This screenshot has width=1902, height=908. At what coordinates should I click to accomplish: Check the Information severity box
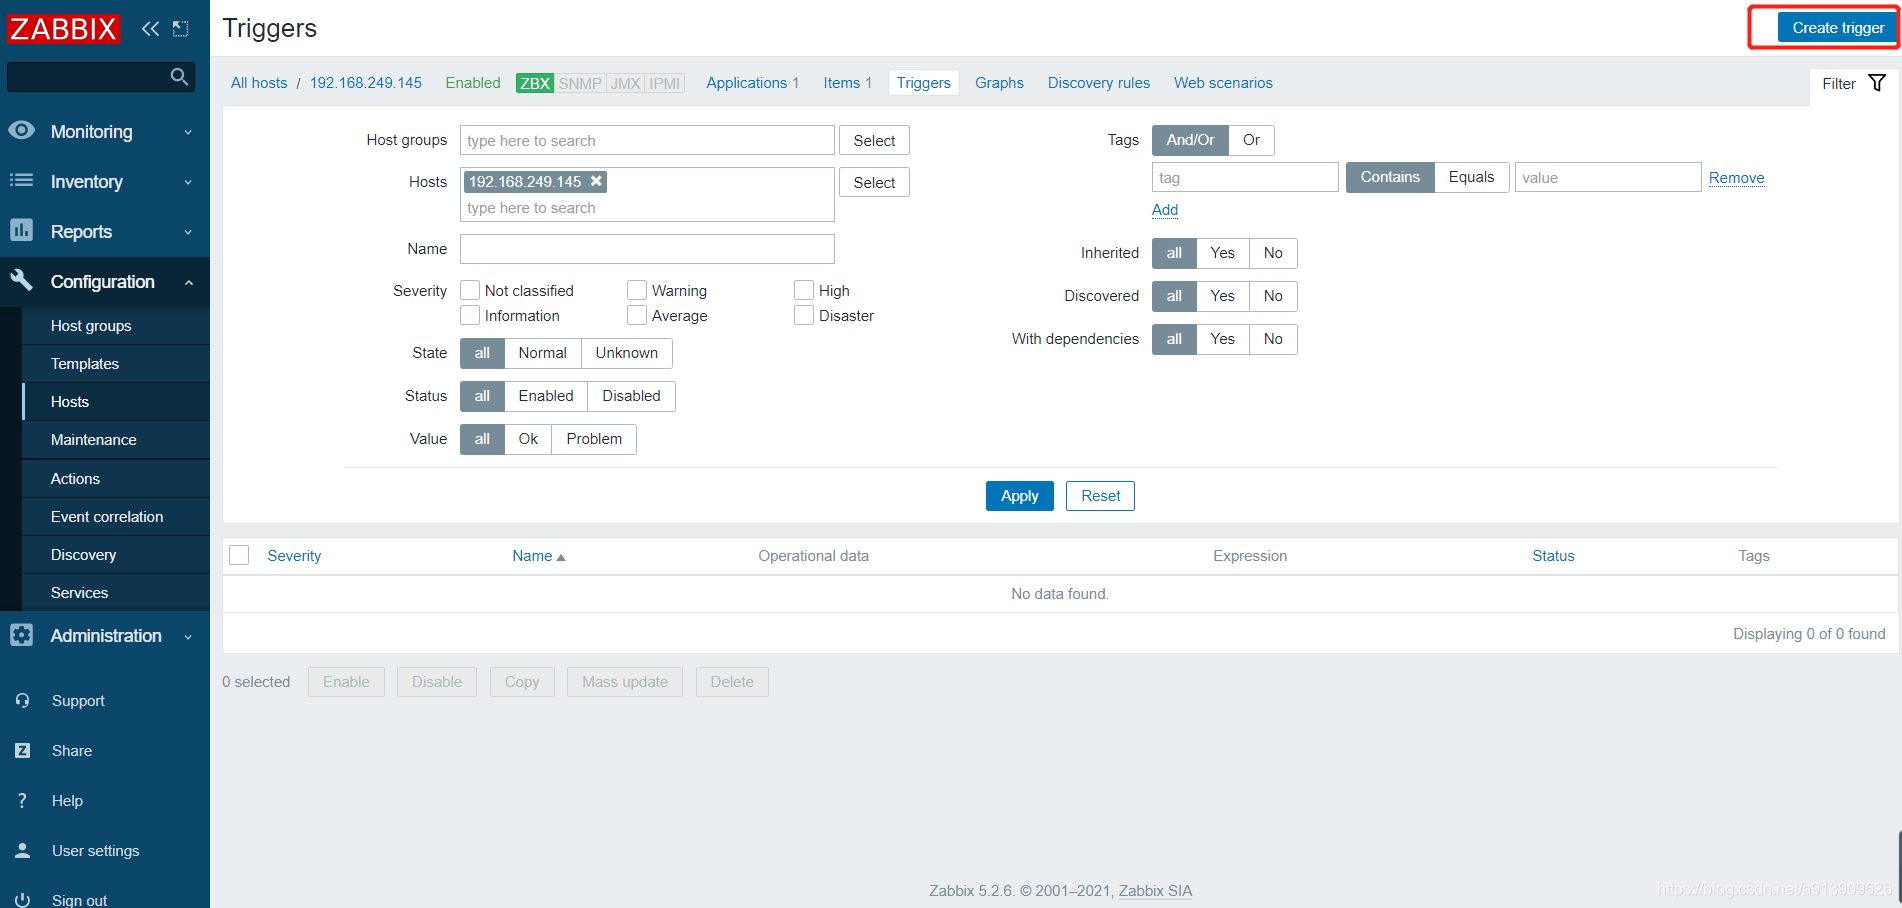(x=470, y=315)
